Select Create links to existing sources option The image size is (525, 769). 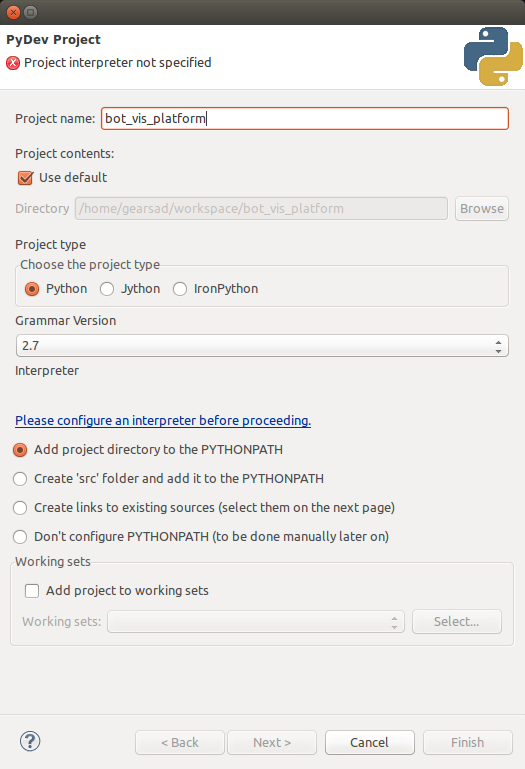[x=20, y=508]
